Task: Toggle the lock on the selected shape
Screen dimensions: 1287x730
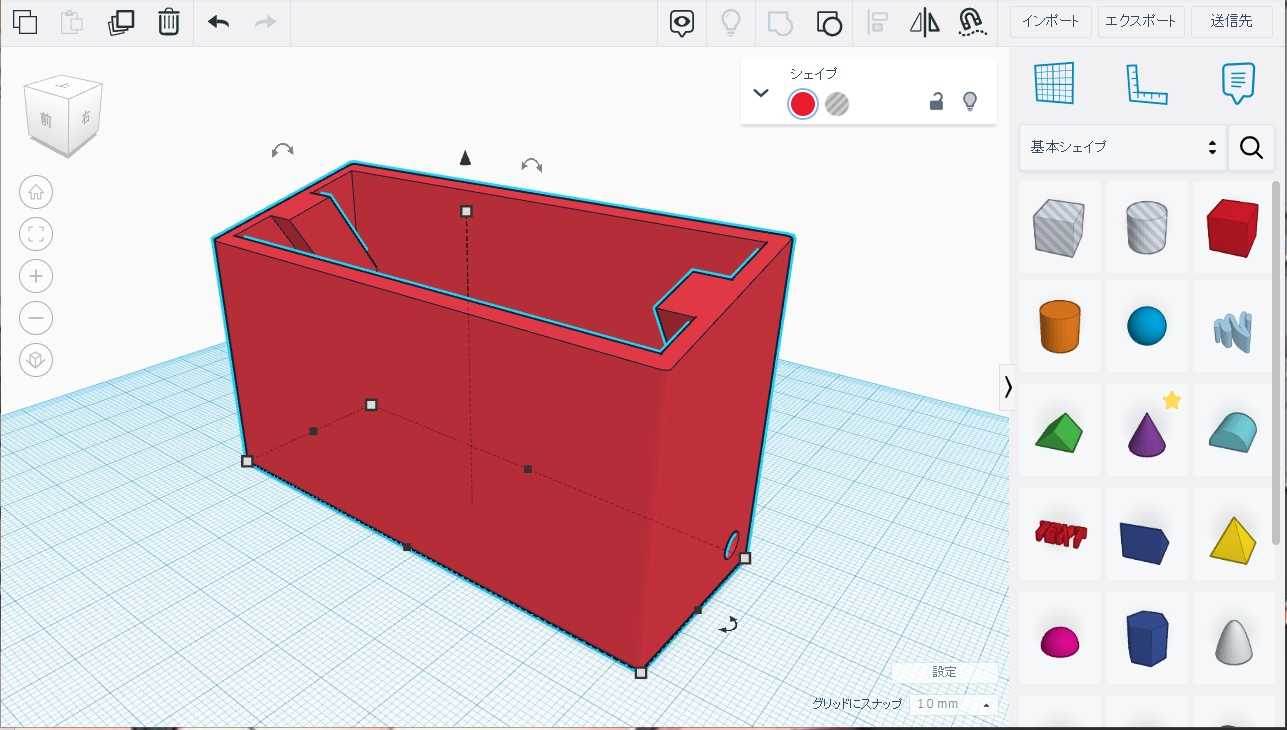Action: [936, 101]
